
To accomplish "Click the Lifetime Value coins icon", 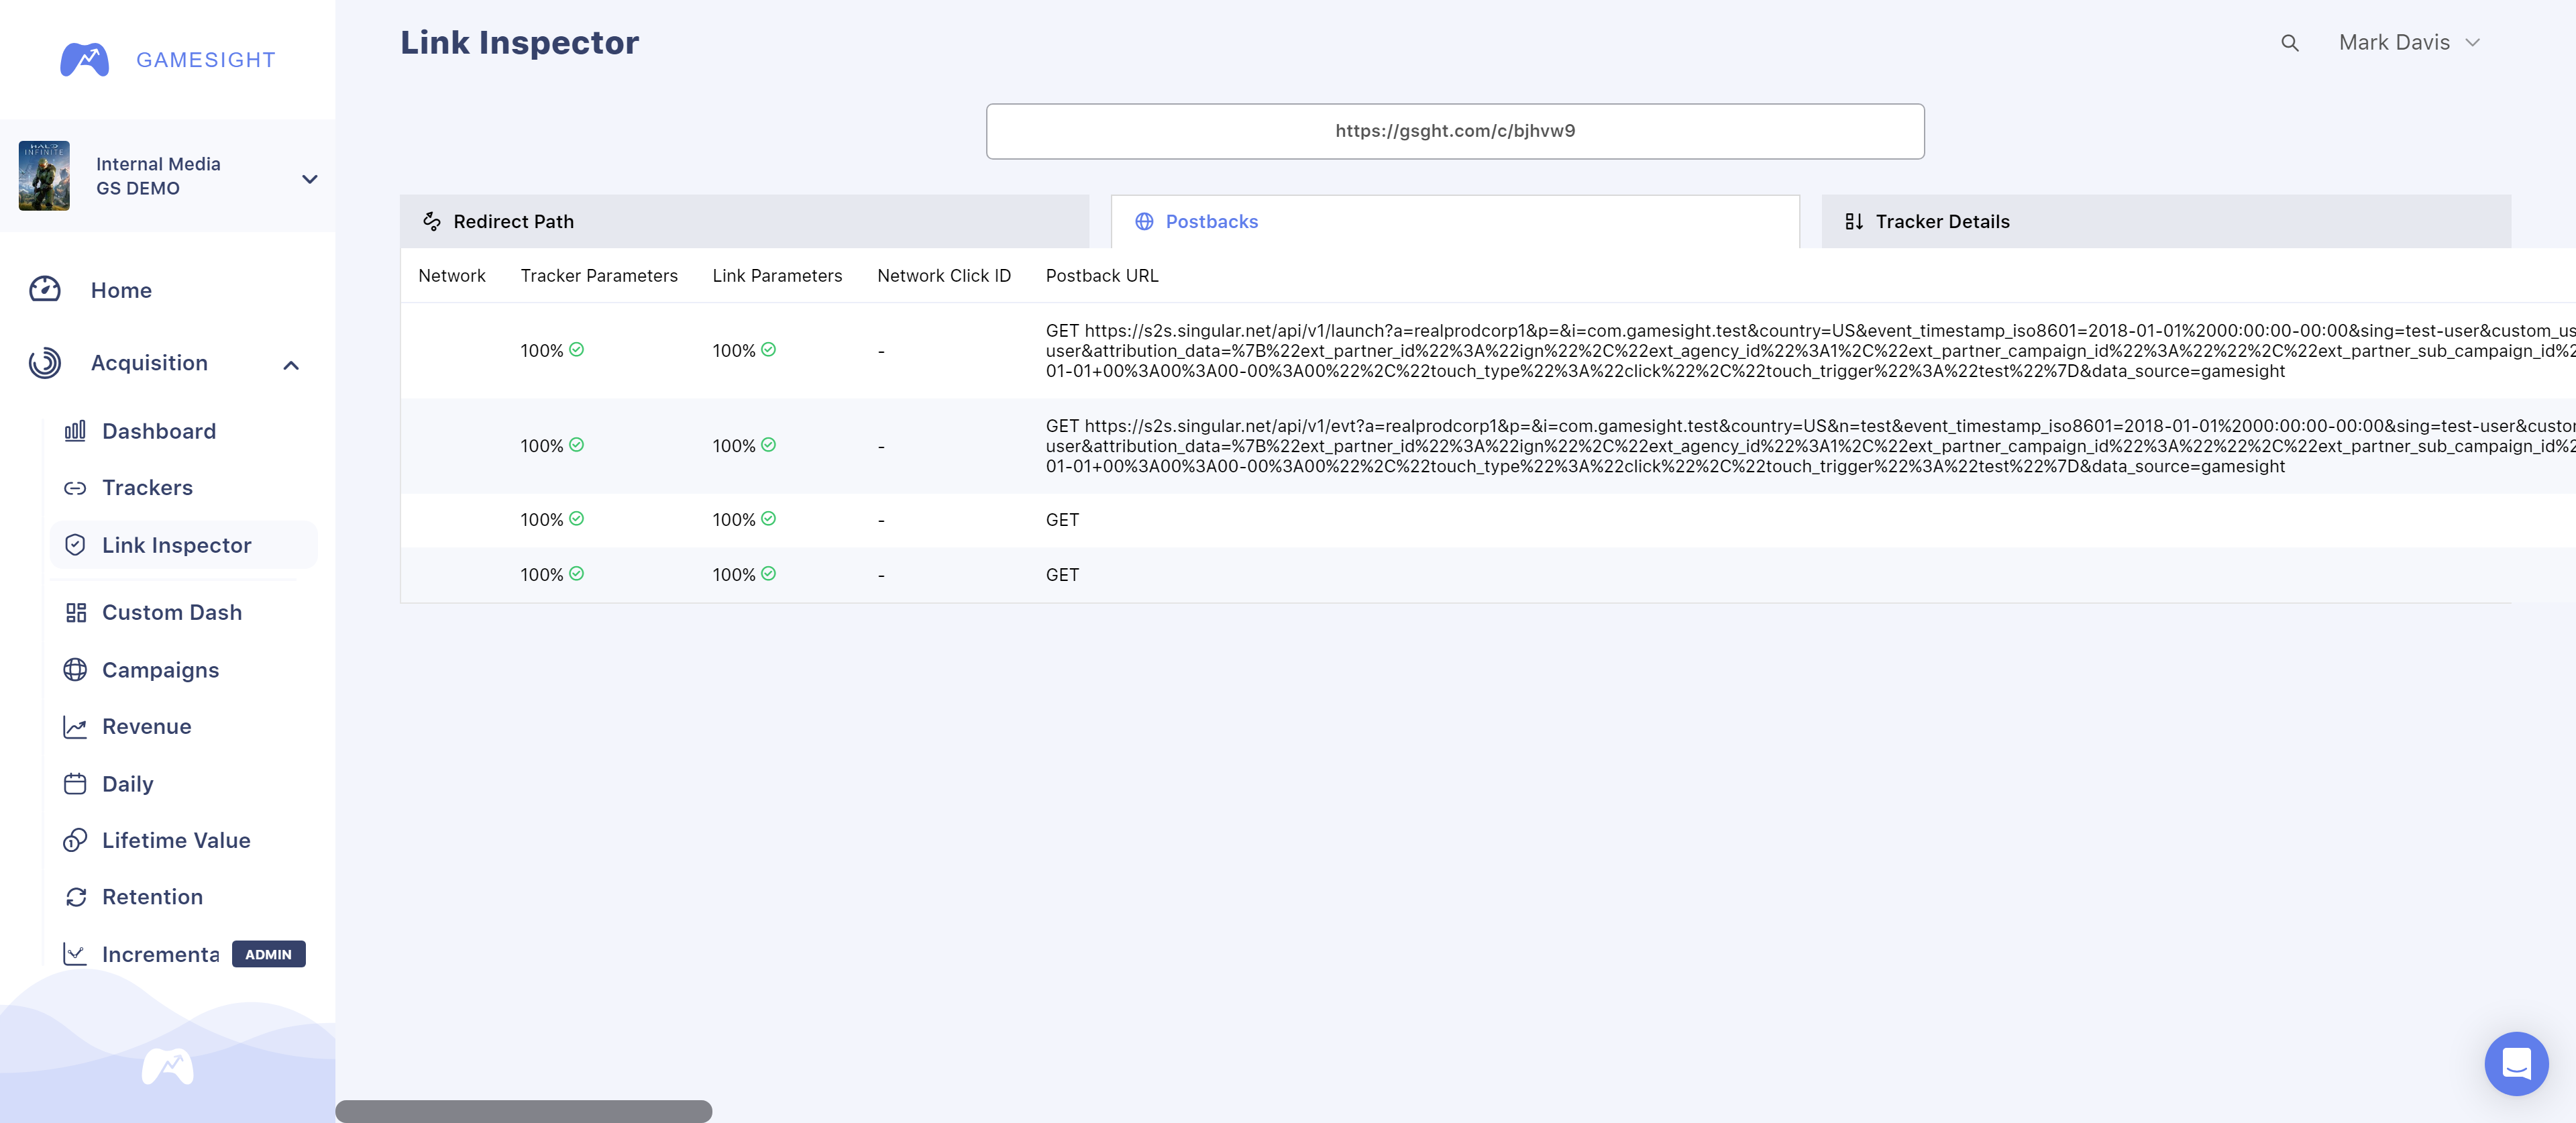I will click(75, 841).
